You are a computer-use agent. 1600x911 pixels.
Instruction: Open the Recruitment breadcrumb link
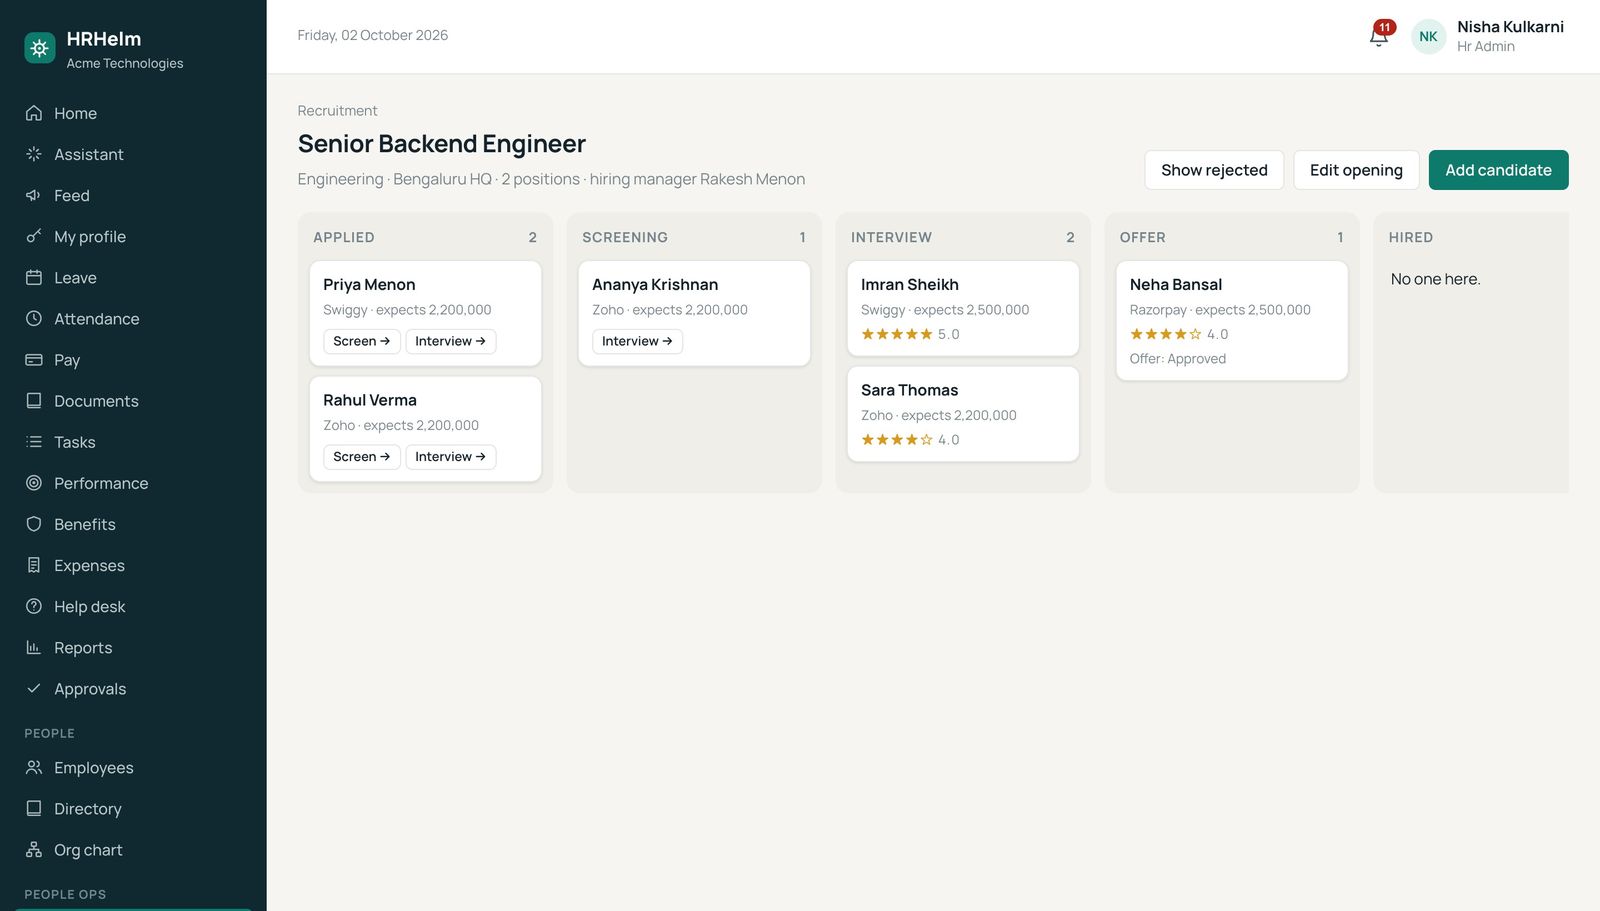point(337,110)
